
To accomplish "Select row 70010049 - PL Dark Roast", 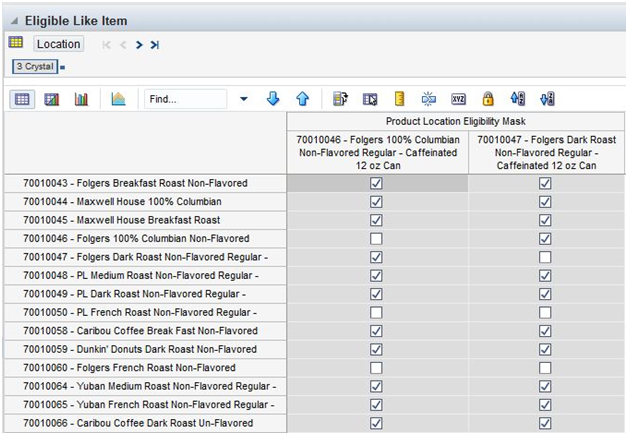I will [x=145, y=294].
